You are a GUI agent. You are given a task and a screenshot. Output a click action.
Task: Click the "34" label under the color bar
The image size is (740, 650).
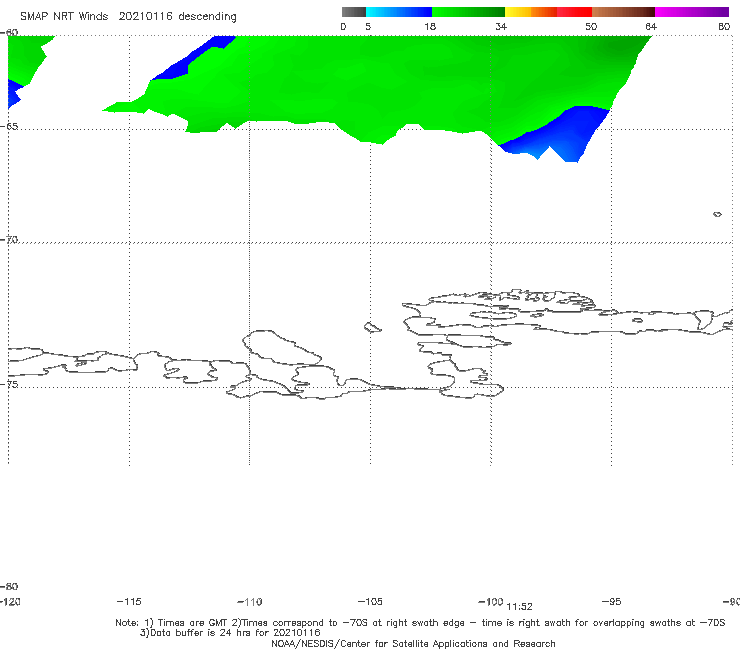pyautogui.click(x=501, y=27)
